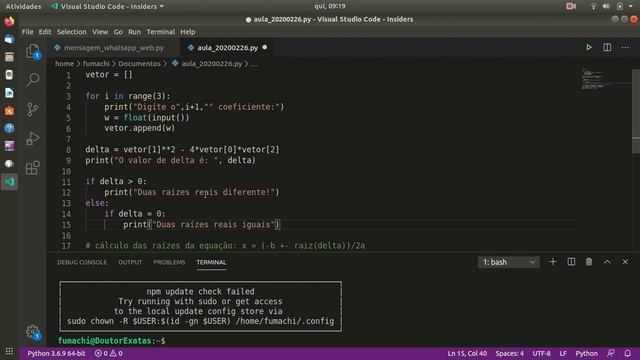This screenshot has height=360, width=640.
Task: Switch to the Problems panel tab
Action: click(x=169, y=262)
